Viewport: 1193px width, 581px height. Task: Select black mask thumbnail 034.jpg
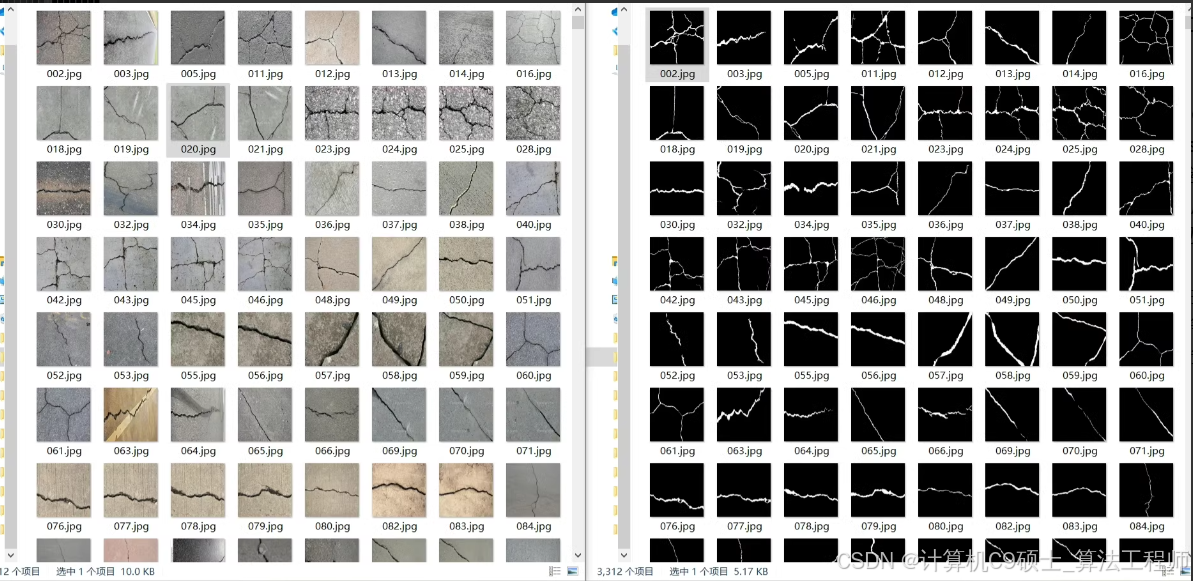click(811, 189)
